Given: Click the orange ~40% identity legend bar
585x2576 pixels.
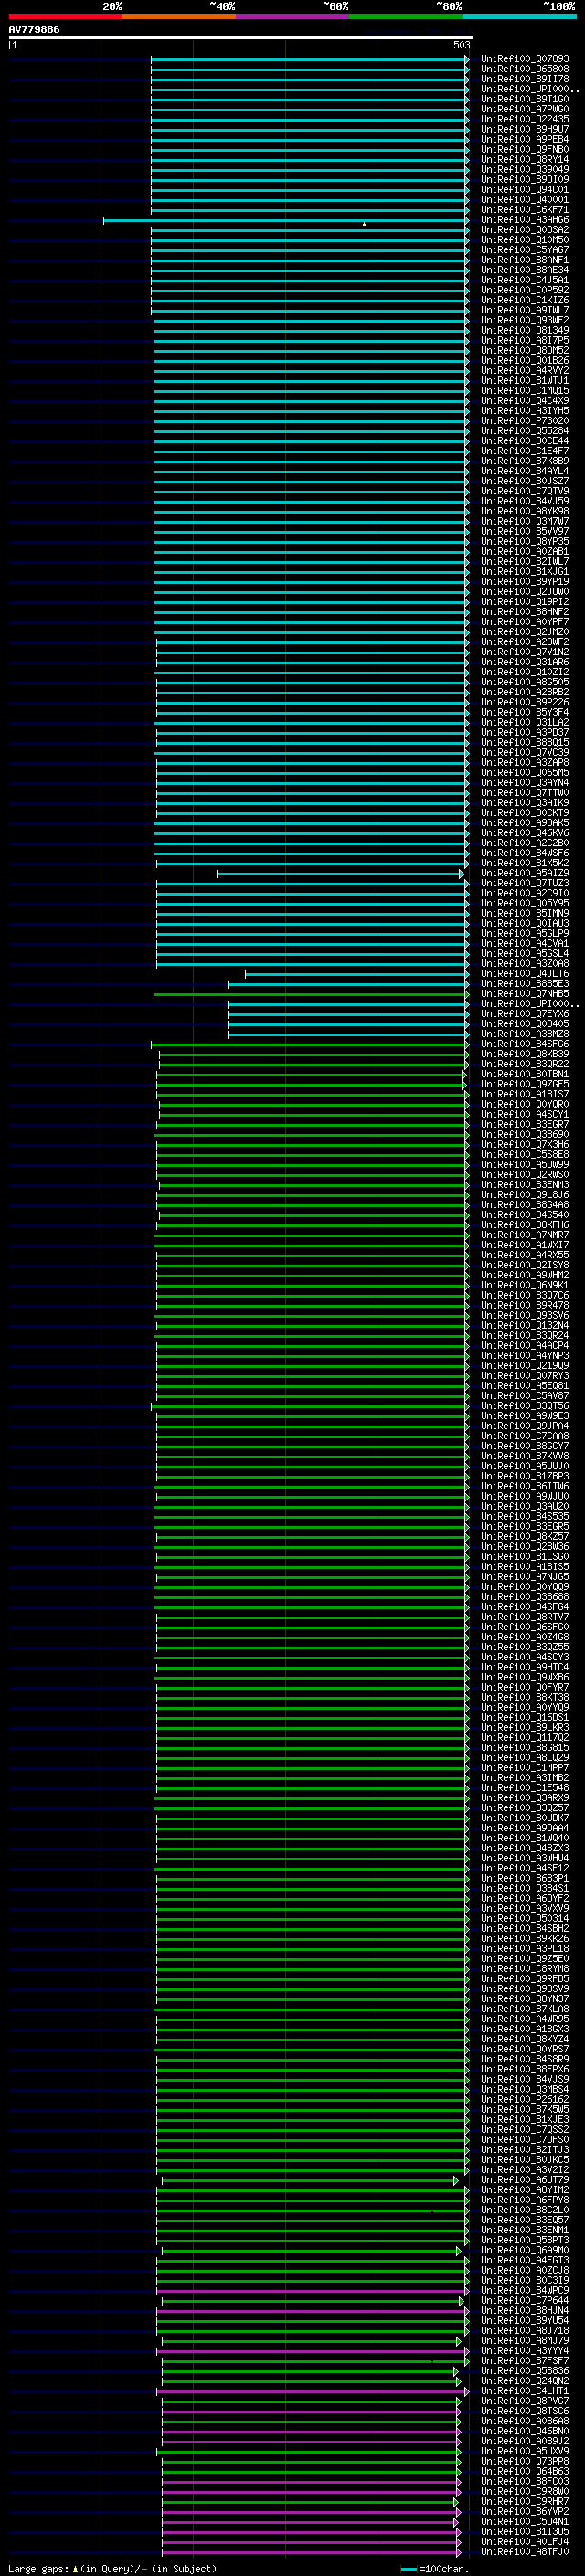Looking at the screenshot, I should tap(179, 16).
